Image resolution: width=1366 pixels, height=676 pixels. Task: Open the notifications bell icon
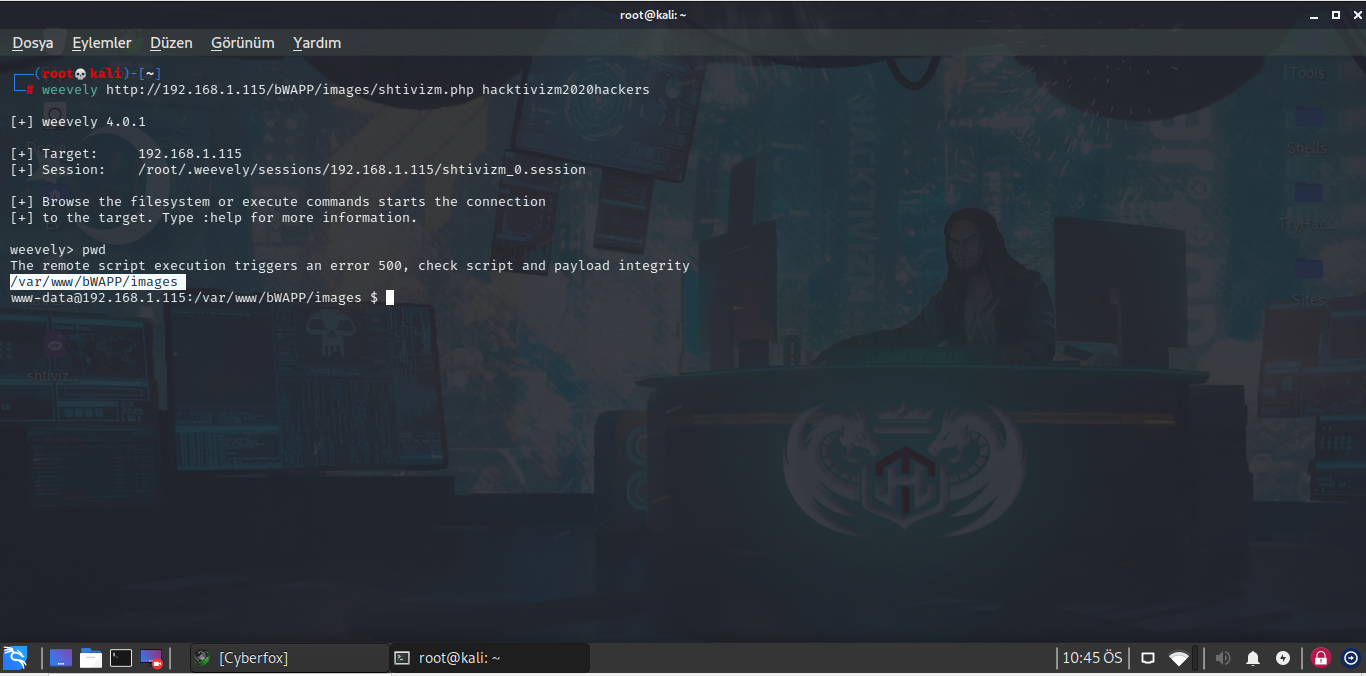click(1253, 658)
